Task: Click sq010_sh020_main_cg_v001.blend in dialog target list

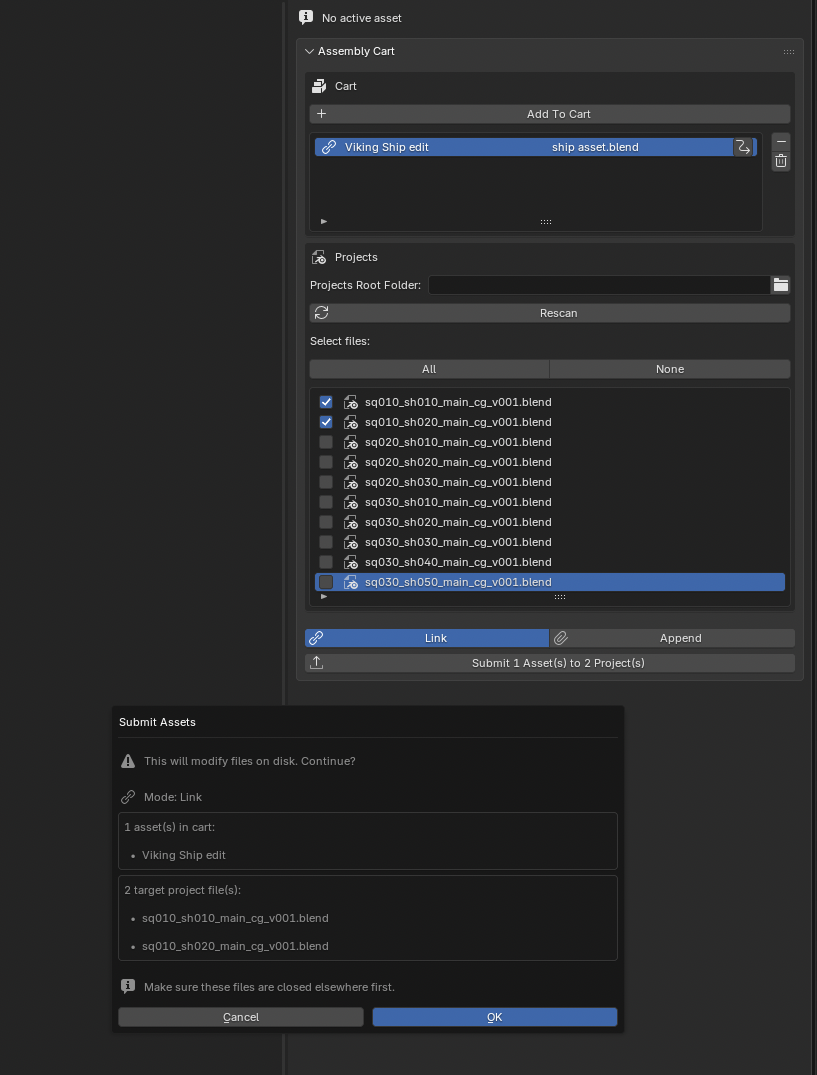Action: (x=235, y=946)
